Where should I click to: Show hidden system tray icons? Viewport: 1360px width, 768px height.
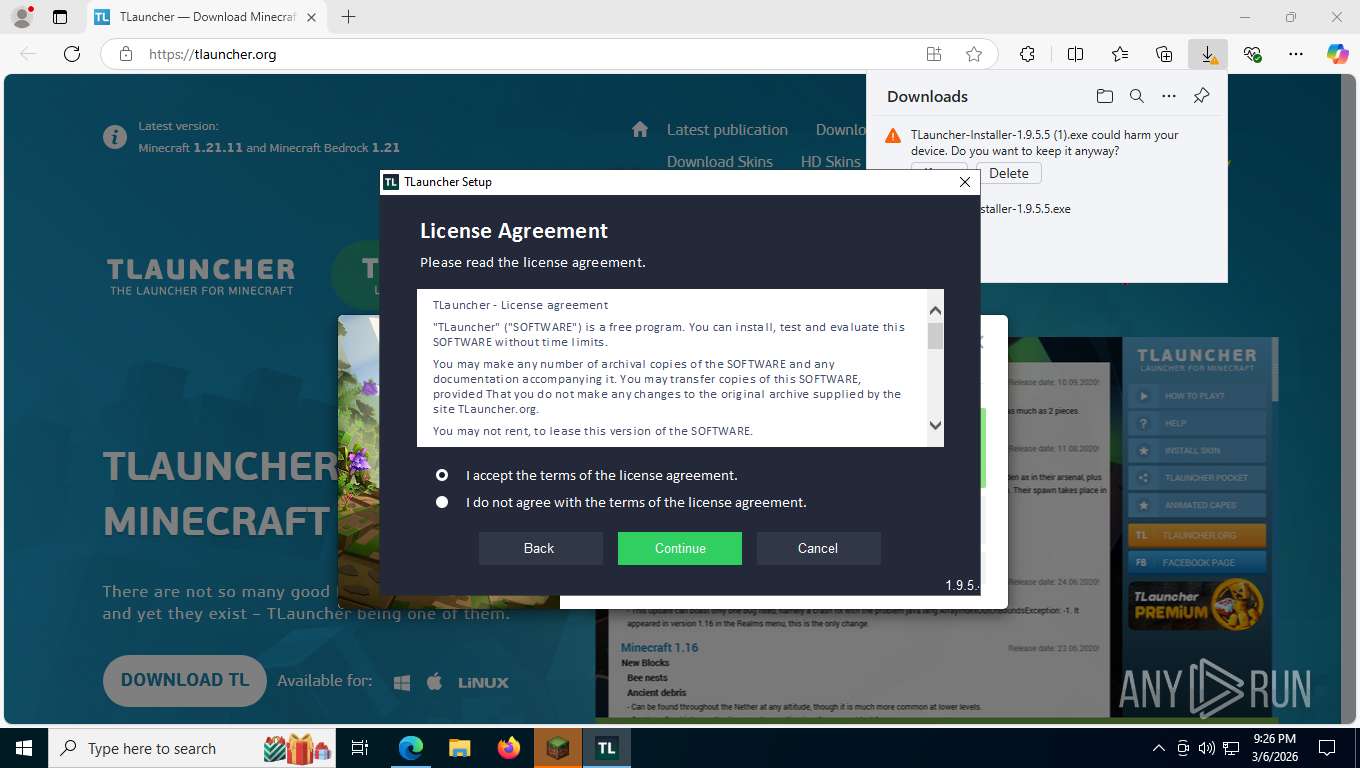coord(1159,748)
